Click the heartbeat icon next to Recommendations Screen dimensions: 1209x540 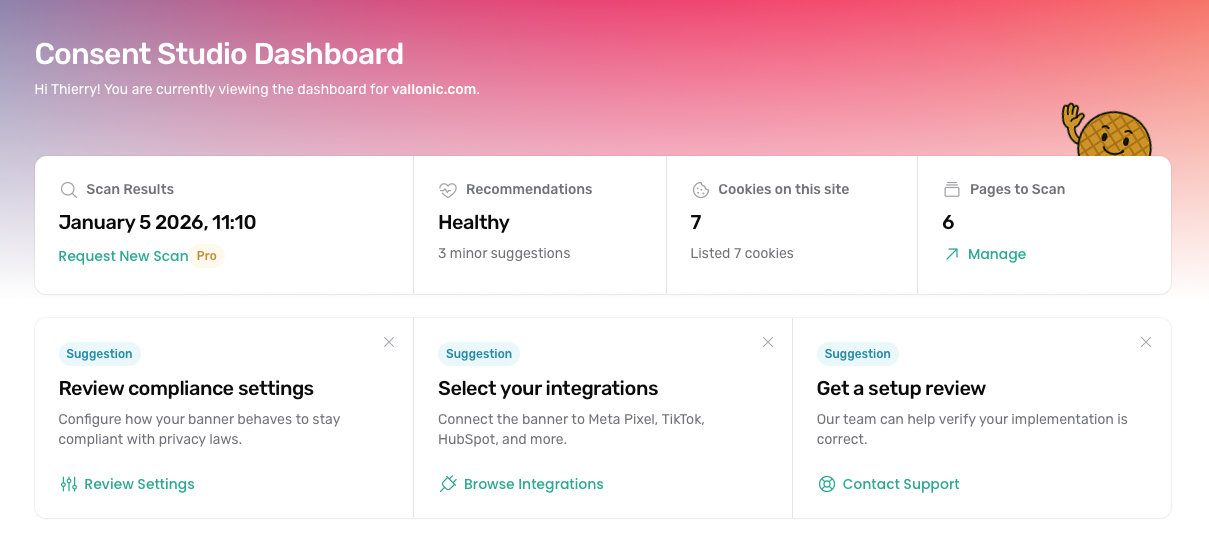448,190
